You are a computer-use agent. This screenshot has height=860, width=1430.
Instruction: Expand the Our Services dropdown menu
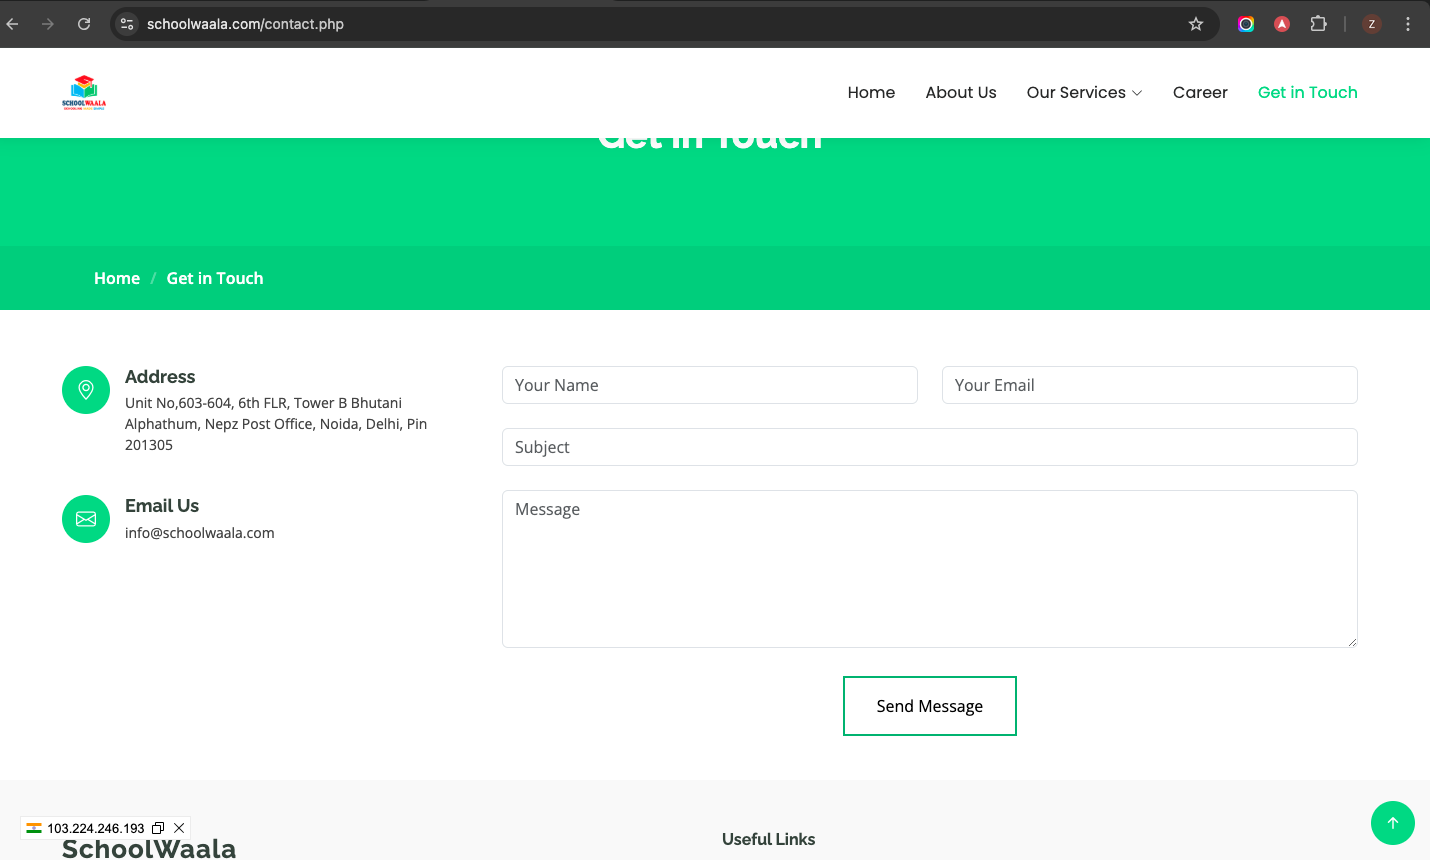coord(1084,92)
